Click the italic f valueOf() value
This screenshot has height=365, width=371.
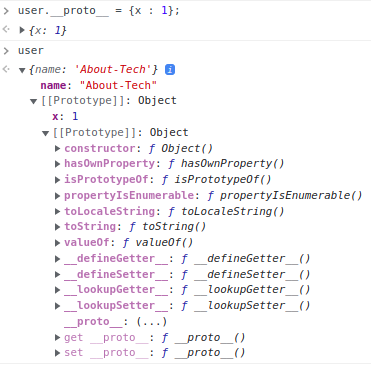[x=158, y=243]
